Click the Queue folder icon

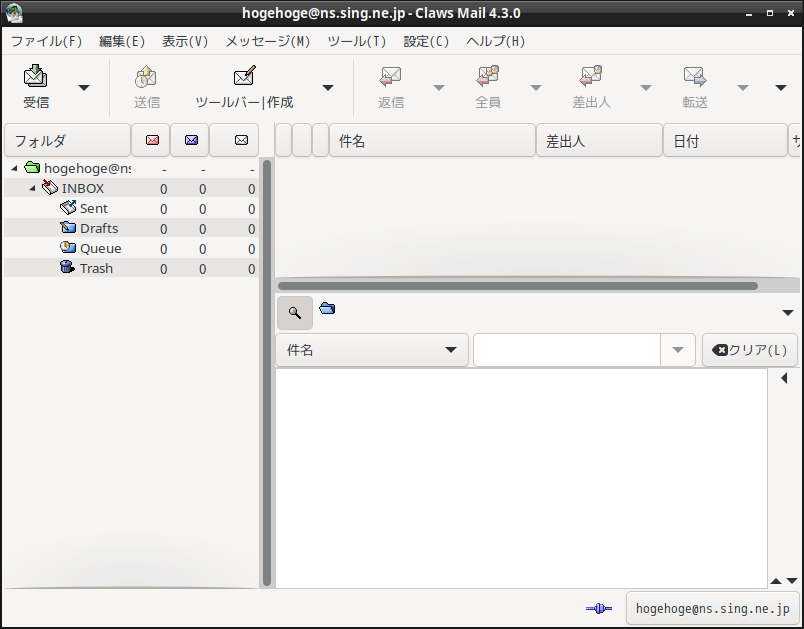68,247
